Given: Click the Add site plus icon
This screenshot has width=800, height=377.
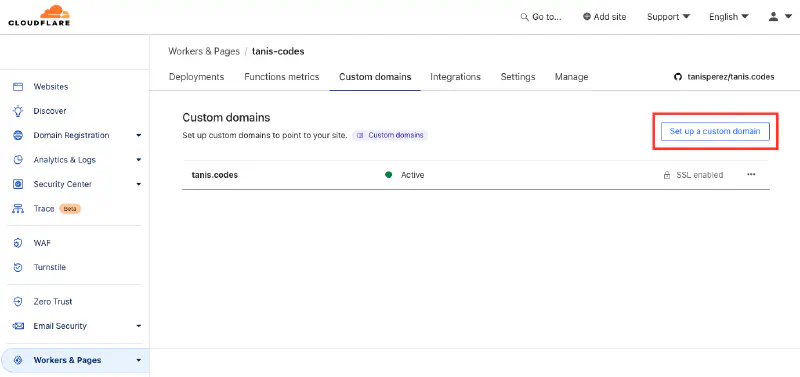Looking at the screenshot, I should [x=587, y=17].
